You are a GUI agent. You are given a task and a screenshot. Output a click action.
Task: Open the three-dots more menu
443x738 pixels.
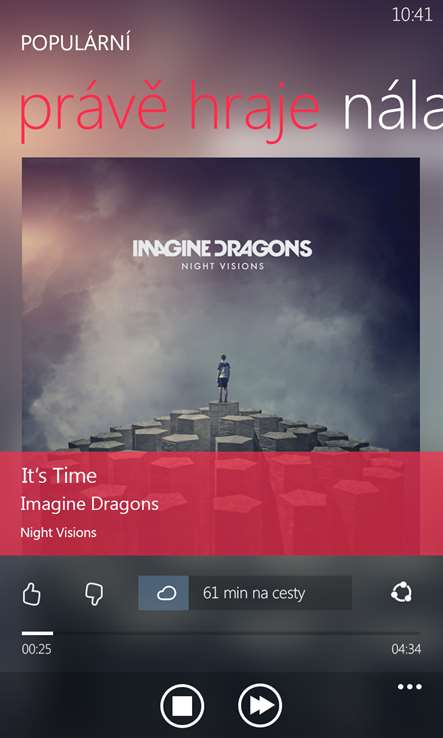click(x=410, y=687)
